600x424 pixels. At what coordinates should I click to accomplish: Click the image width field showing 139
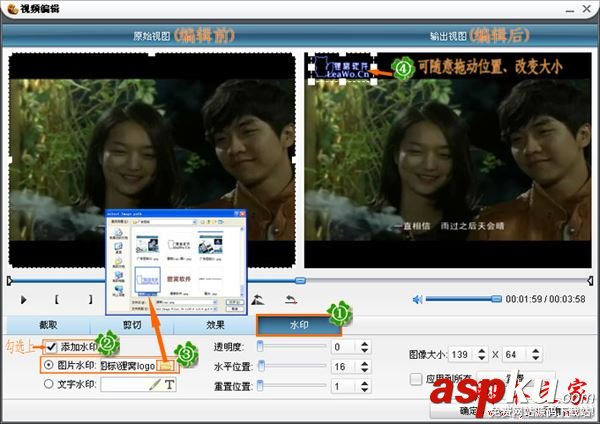click(x=463, y=355)
